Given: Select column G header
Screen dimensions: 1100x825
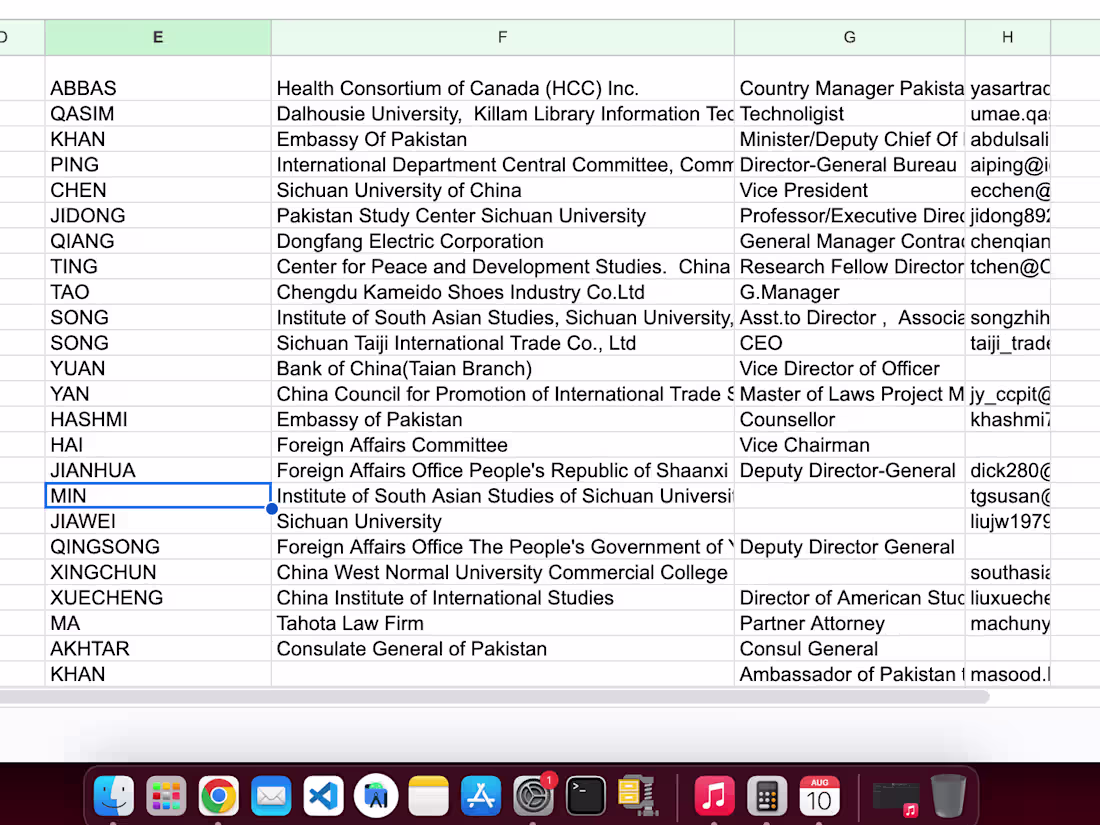Looking at the screenshot, I should click(x=850, y=37).
